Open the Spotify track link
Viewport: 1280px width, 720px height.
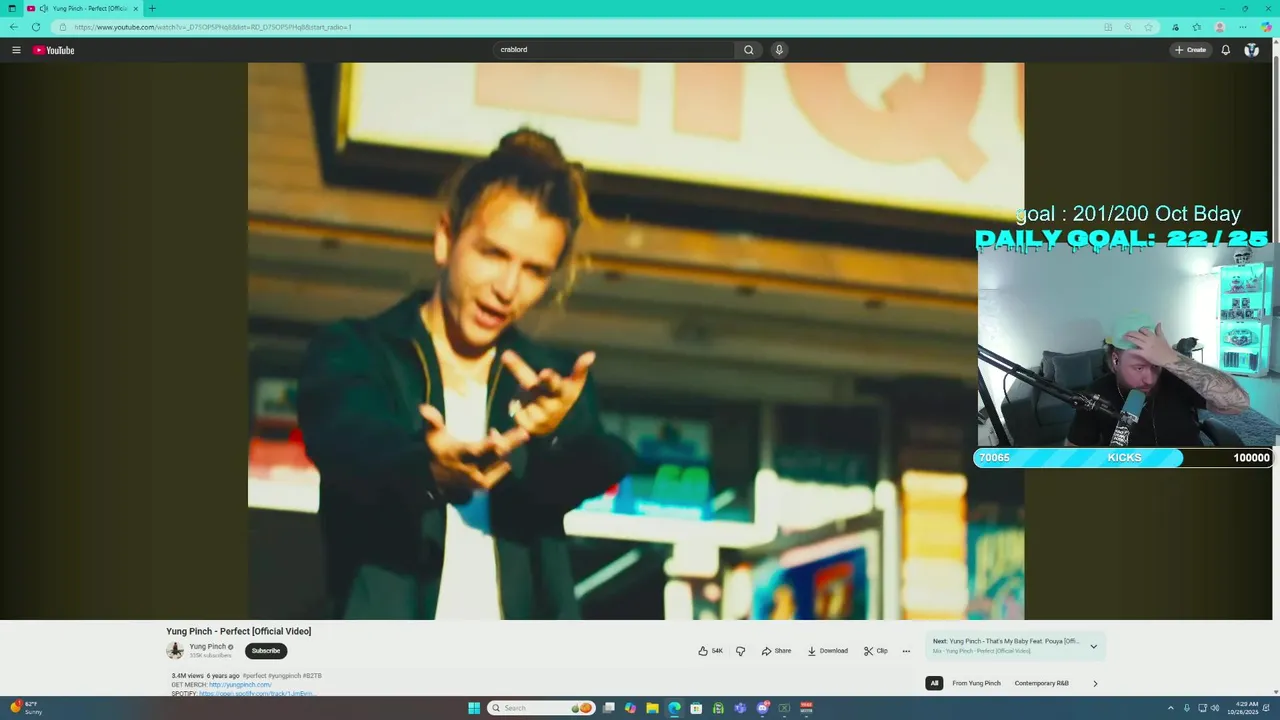(x=258, y=693)
